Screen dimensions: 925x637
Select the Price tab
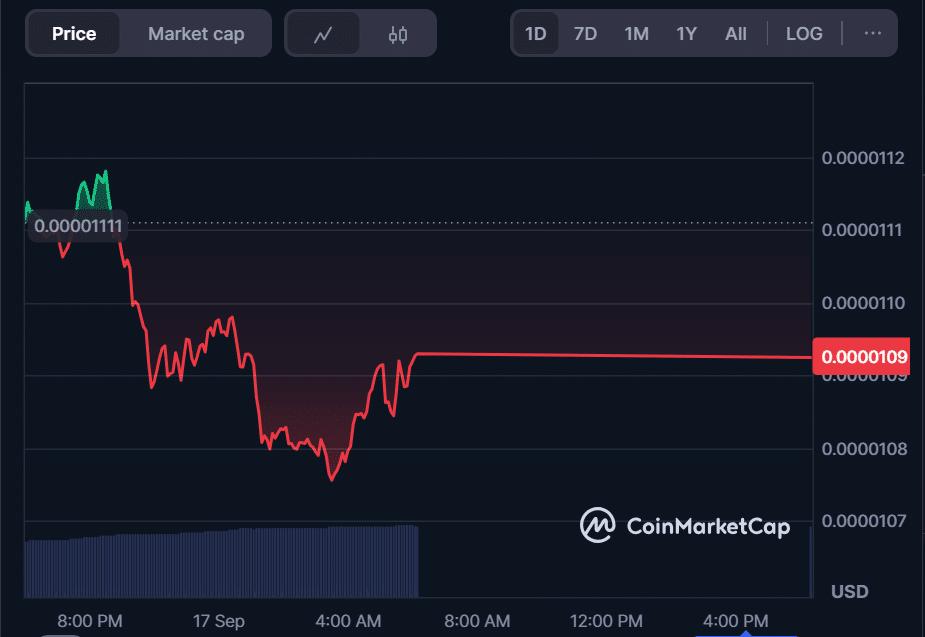click(74, 34)
